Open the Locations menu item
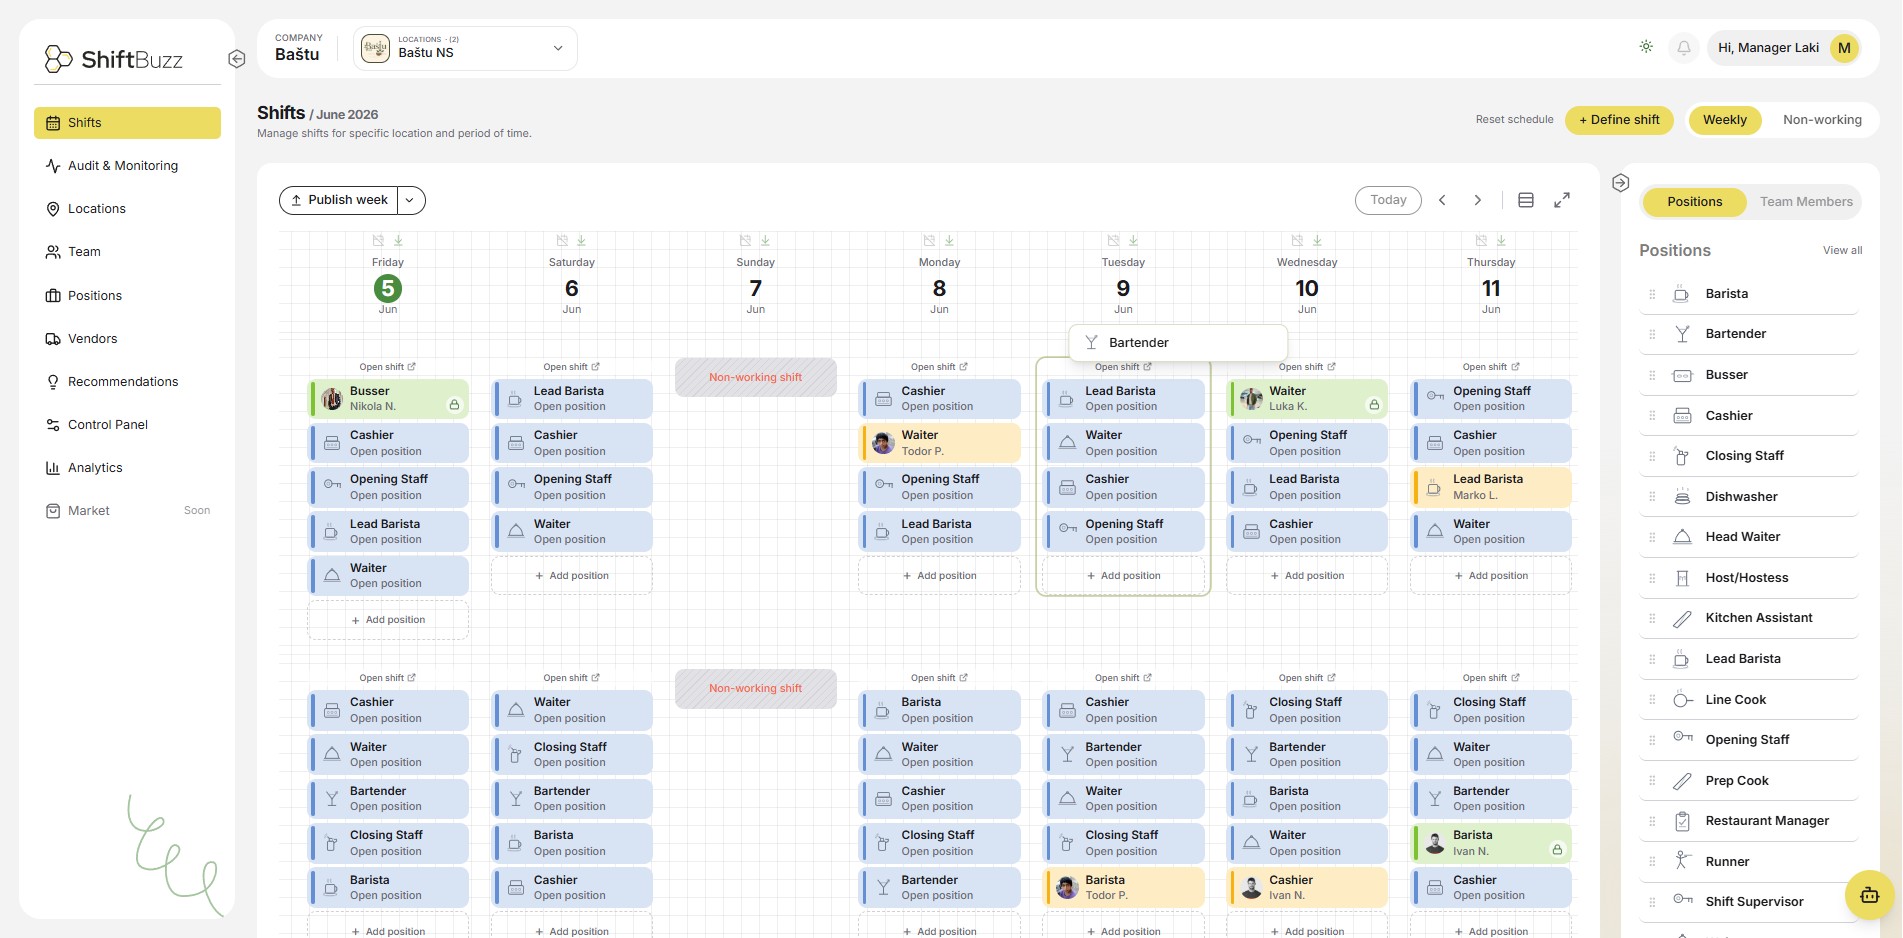Image resolution: width=1903 pixels, height=938 pixels. [127, 209]
